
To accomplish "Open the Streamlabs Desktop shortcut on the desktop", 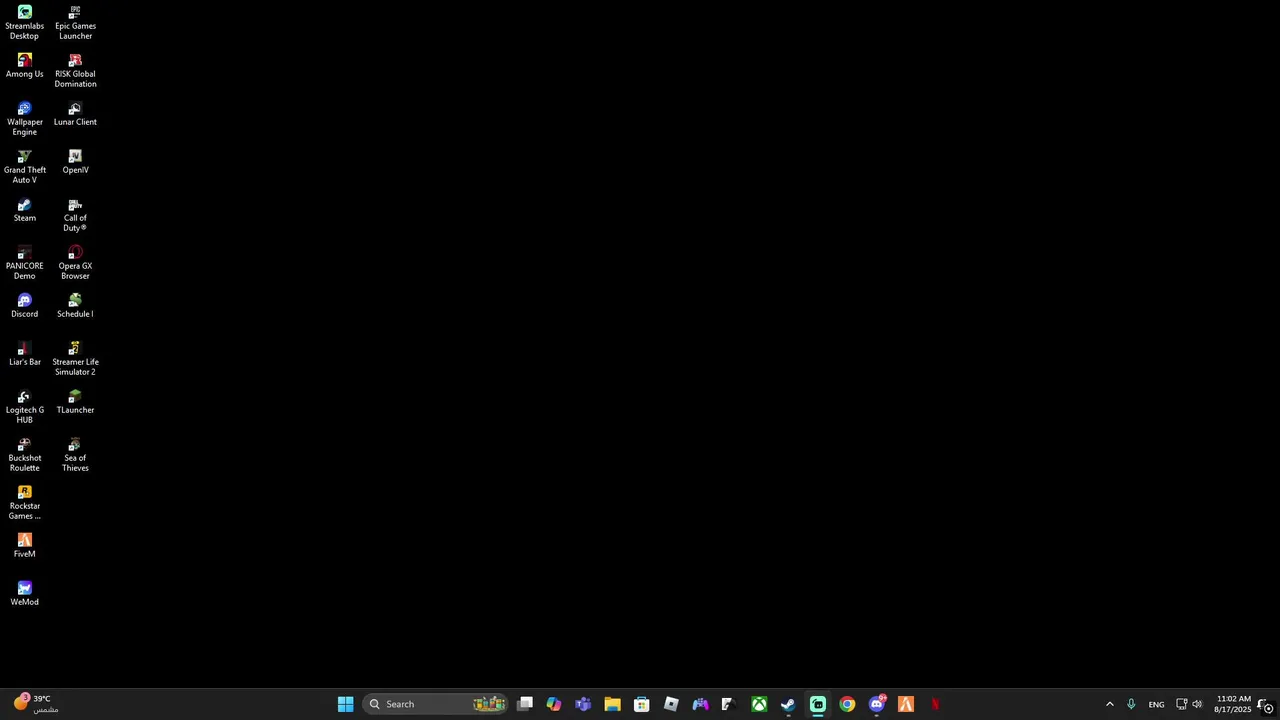I will 24,23.
